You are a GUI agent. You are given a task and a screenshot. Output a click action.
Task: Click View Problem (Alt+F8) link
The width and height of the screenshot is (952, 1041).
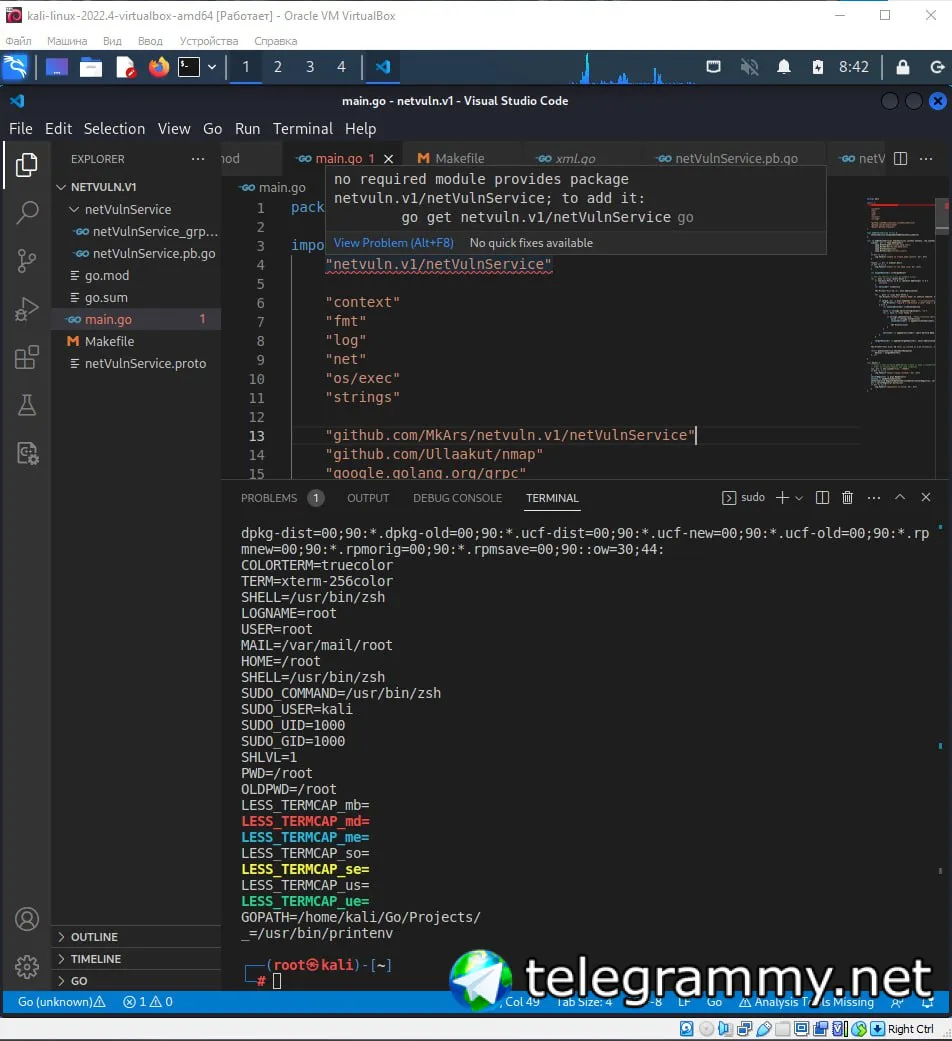click(x=394, y=243)
